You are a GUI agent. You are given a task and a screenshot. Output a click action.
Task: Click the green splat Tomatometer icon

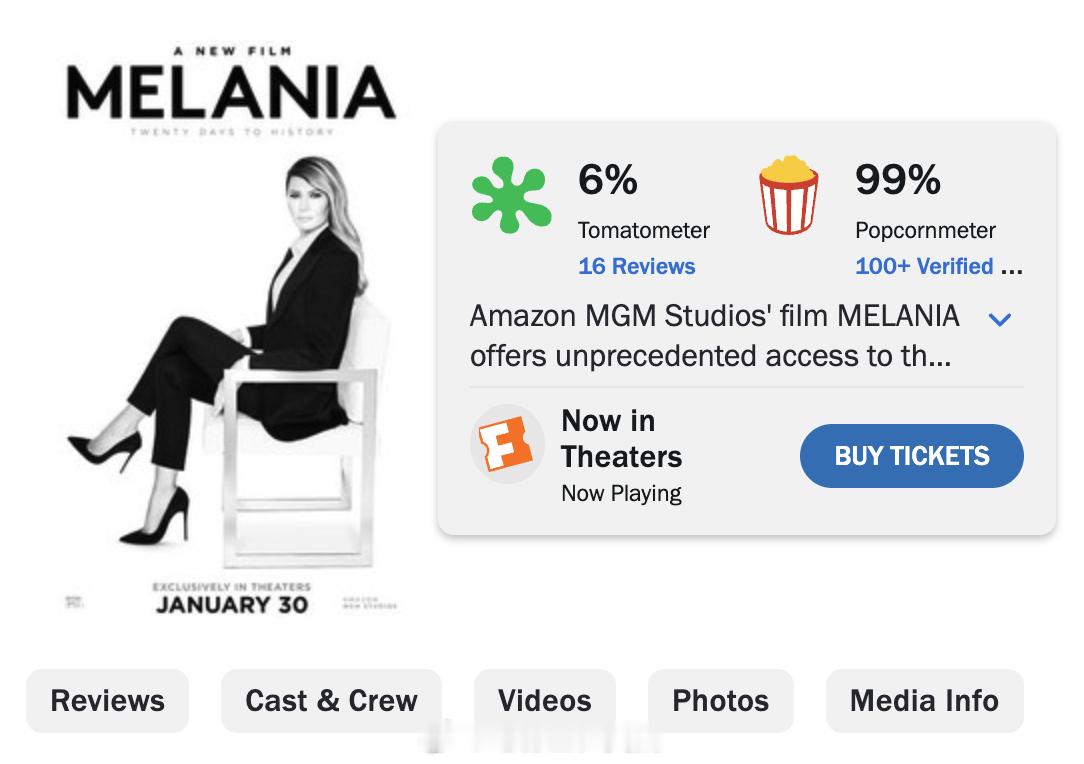511,196
